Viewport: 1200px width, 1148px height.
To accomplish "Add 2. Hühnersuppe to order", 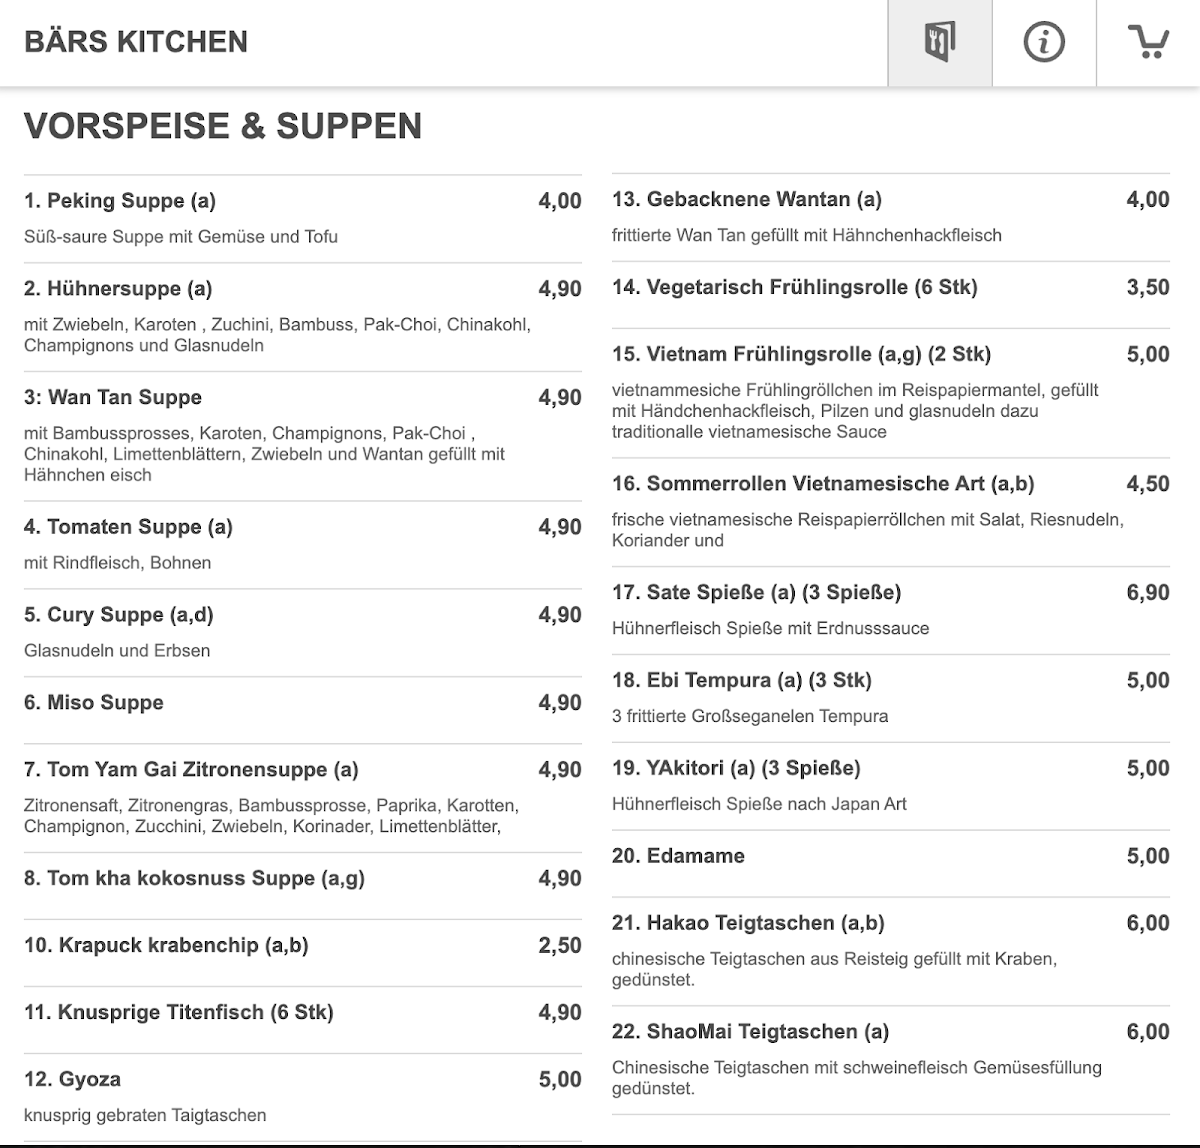I will tap(303, 317).
